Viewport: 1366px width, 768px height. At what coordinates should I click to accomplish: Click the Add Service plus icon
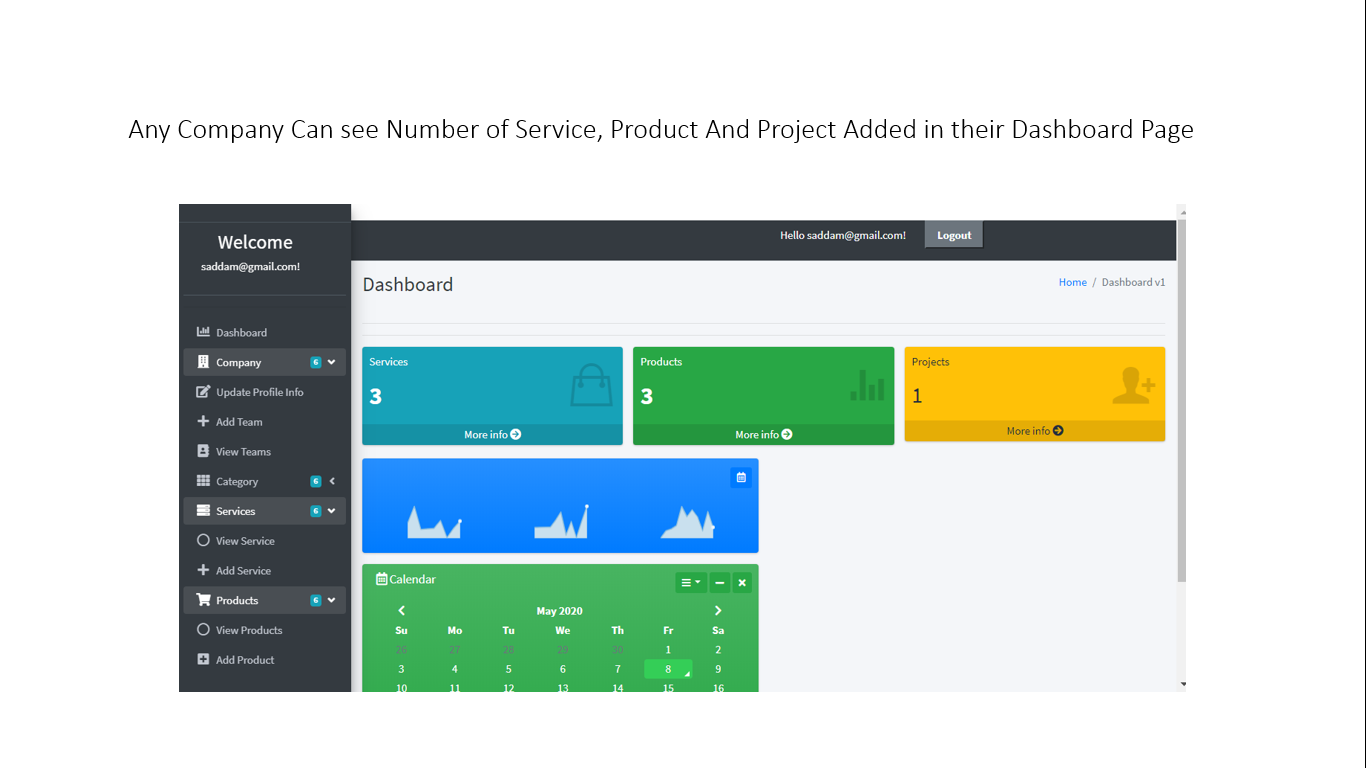[x=203, y=570]
